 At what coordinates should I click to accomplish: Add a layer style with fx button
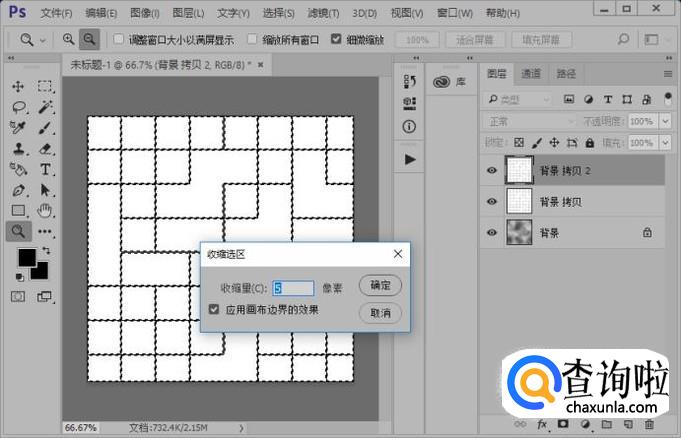(x=542, y=424)
